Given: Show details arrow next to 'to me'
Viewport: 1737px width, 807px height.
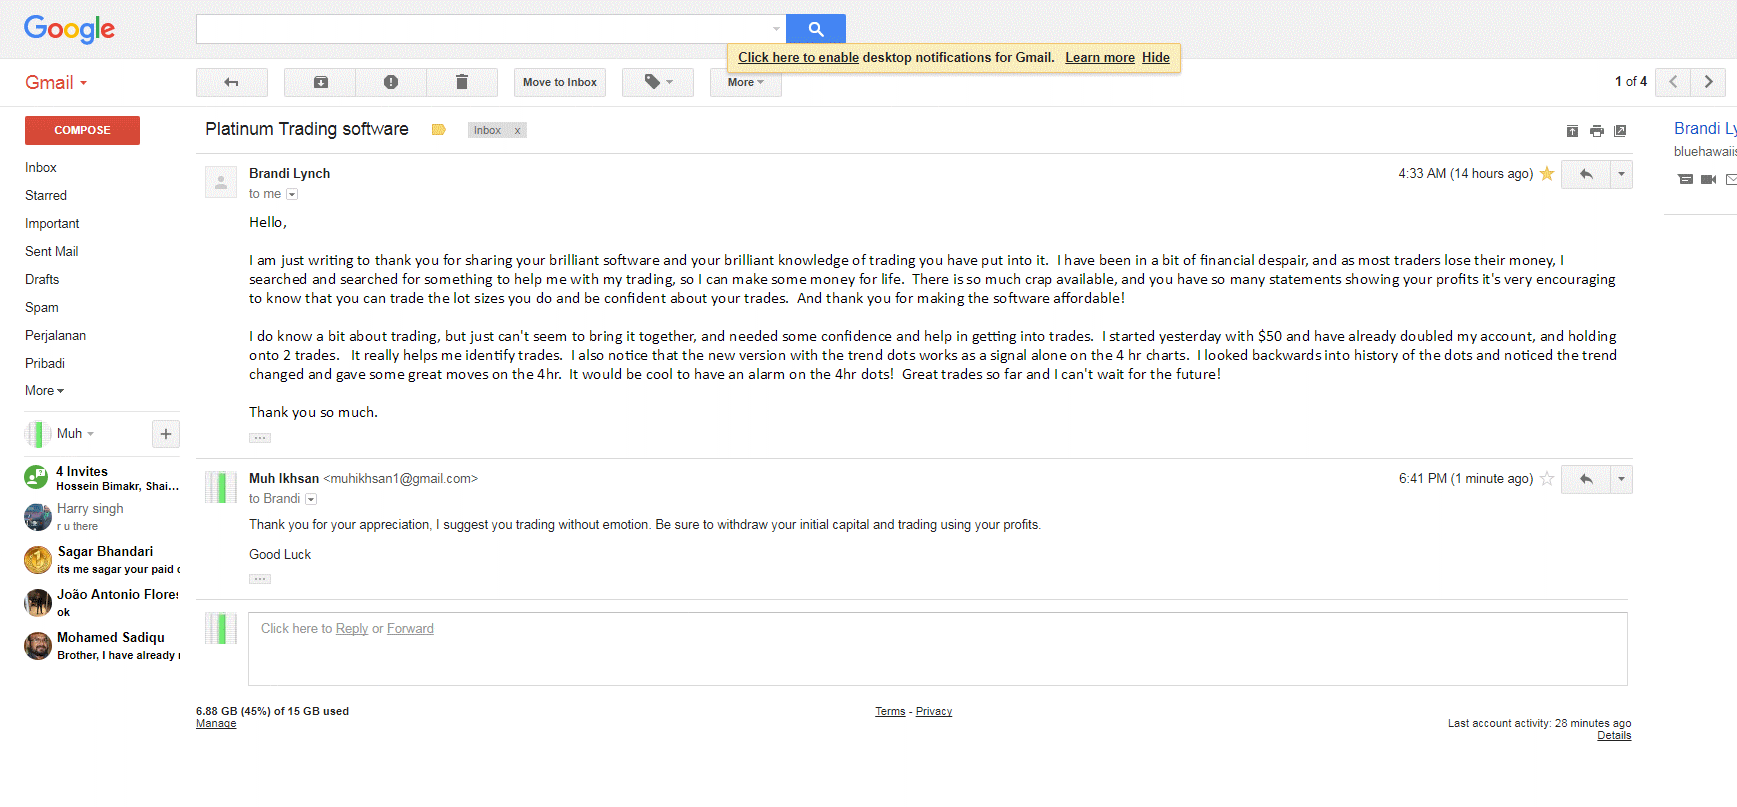Looking at the screenshot, I should click(292, 194).
